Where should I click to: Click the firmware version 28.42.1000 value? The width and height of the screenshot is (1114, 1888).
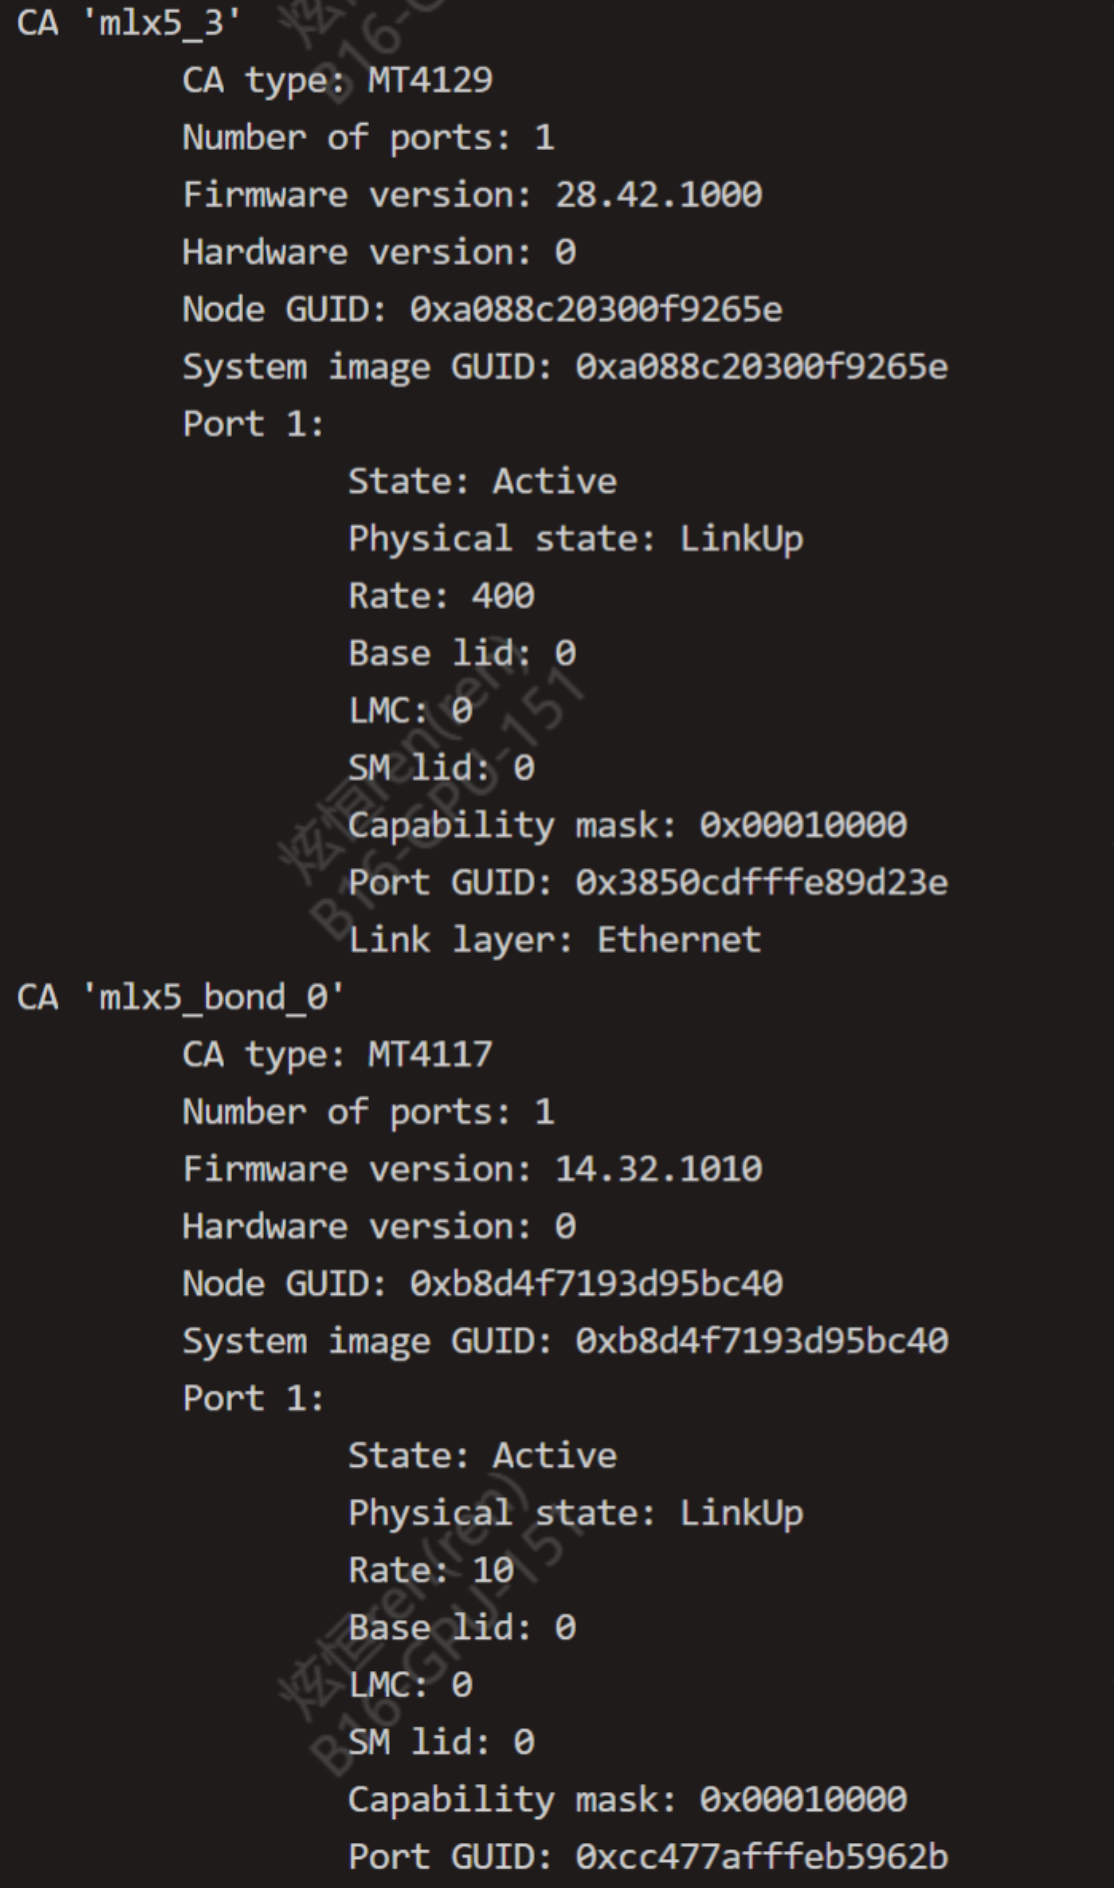click(658, 194)
